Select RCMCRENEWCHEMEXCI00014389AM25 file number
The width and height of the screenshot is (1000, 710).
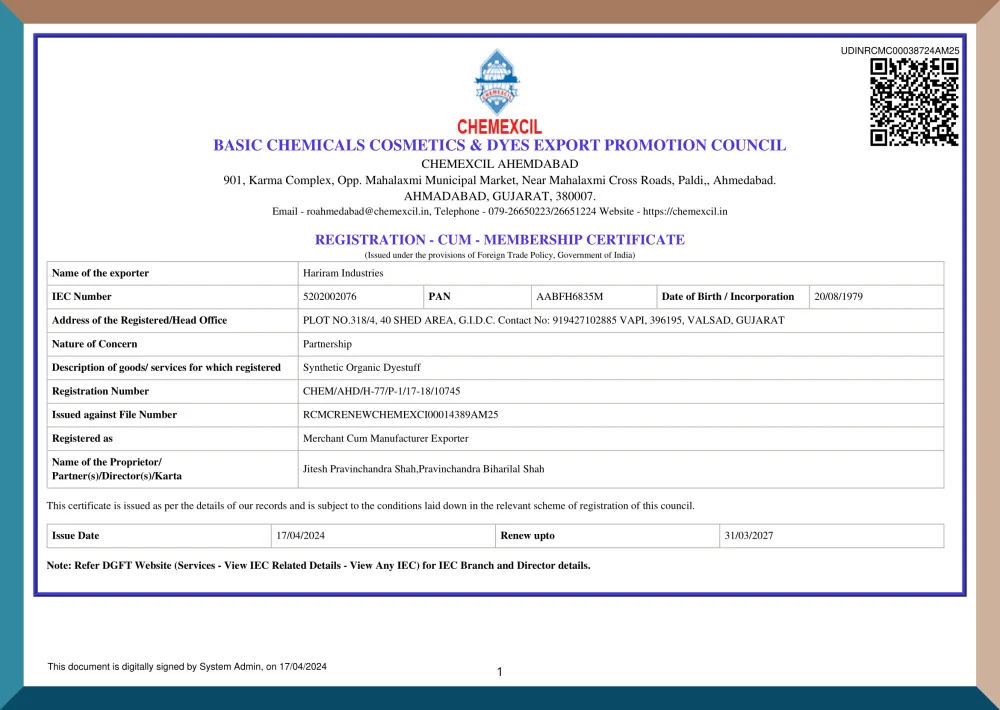click(x=401, y=415)
